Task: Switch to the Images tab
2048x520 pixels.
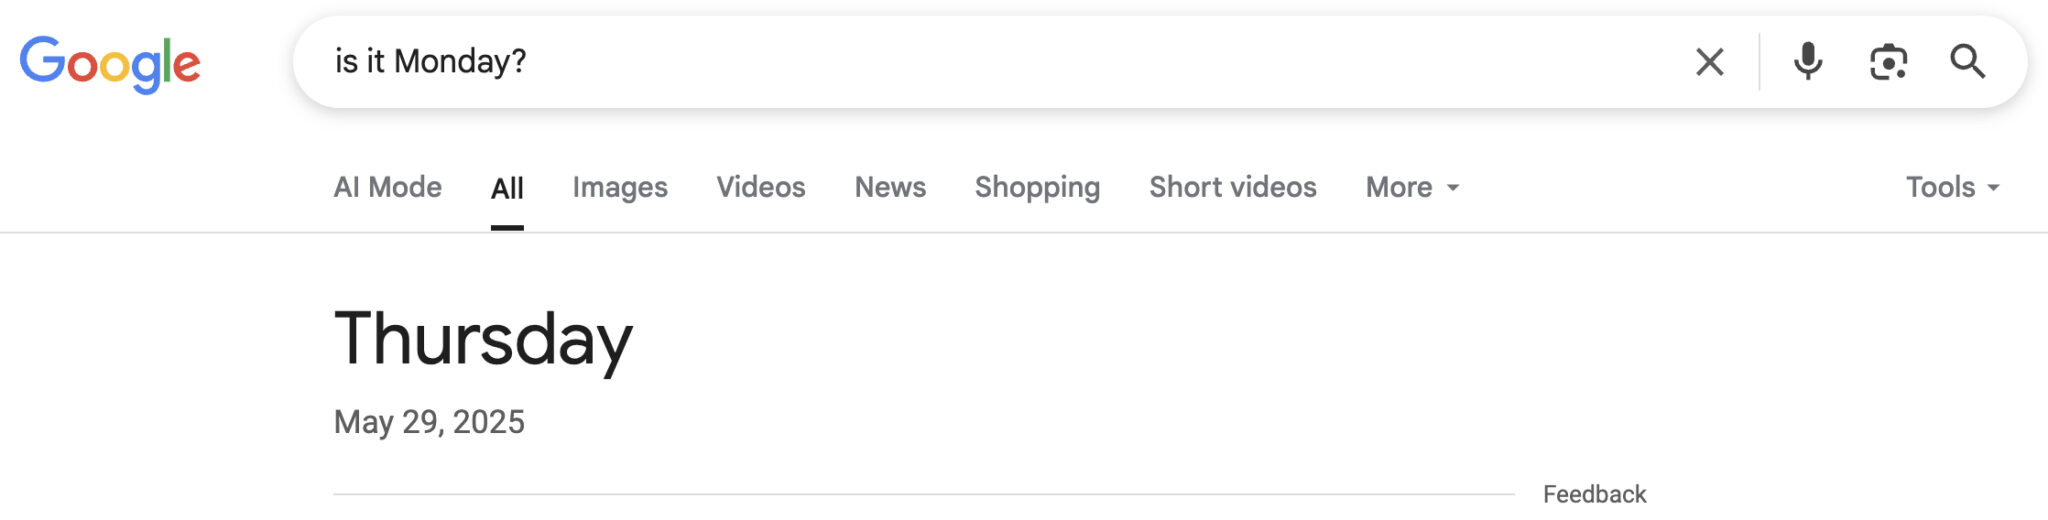Action: [x=620, y=187]
